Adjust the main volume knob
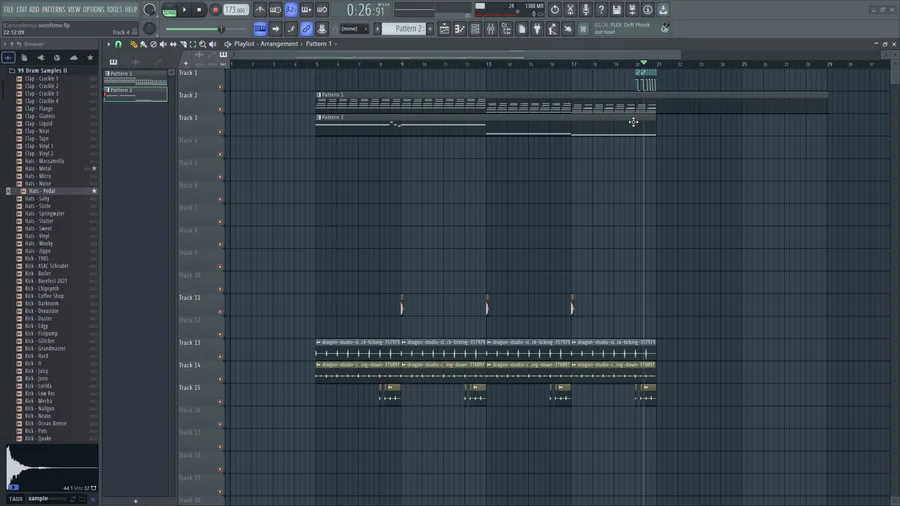Image resolution: width=900 pixels, height=506 pixels. coord(149,10)
